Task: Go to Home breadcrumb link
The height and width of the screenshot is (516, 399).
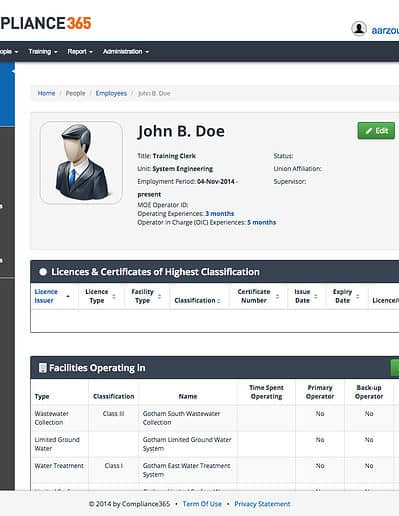Action: click(x=46, y=93)
